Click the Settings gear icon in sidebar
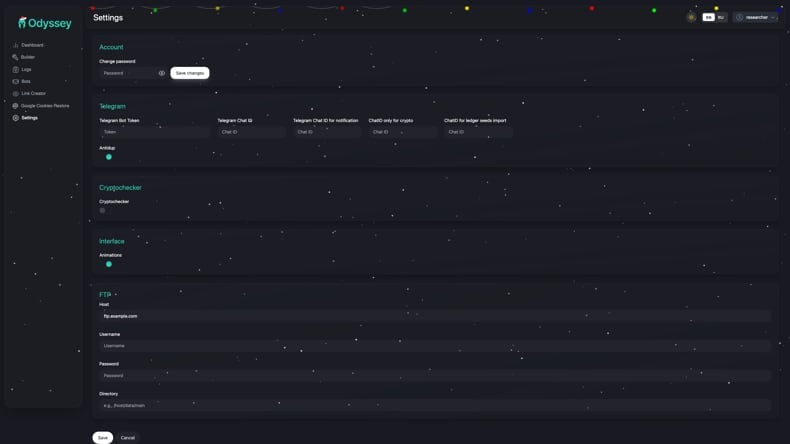 click(16, 118)
